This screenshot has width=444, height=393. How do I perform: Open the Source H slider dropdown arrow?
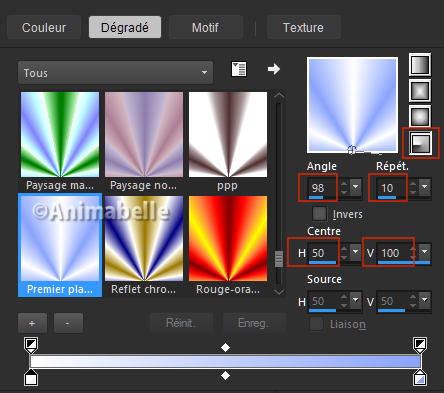tap(356, 300)
